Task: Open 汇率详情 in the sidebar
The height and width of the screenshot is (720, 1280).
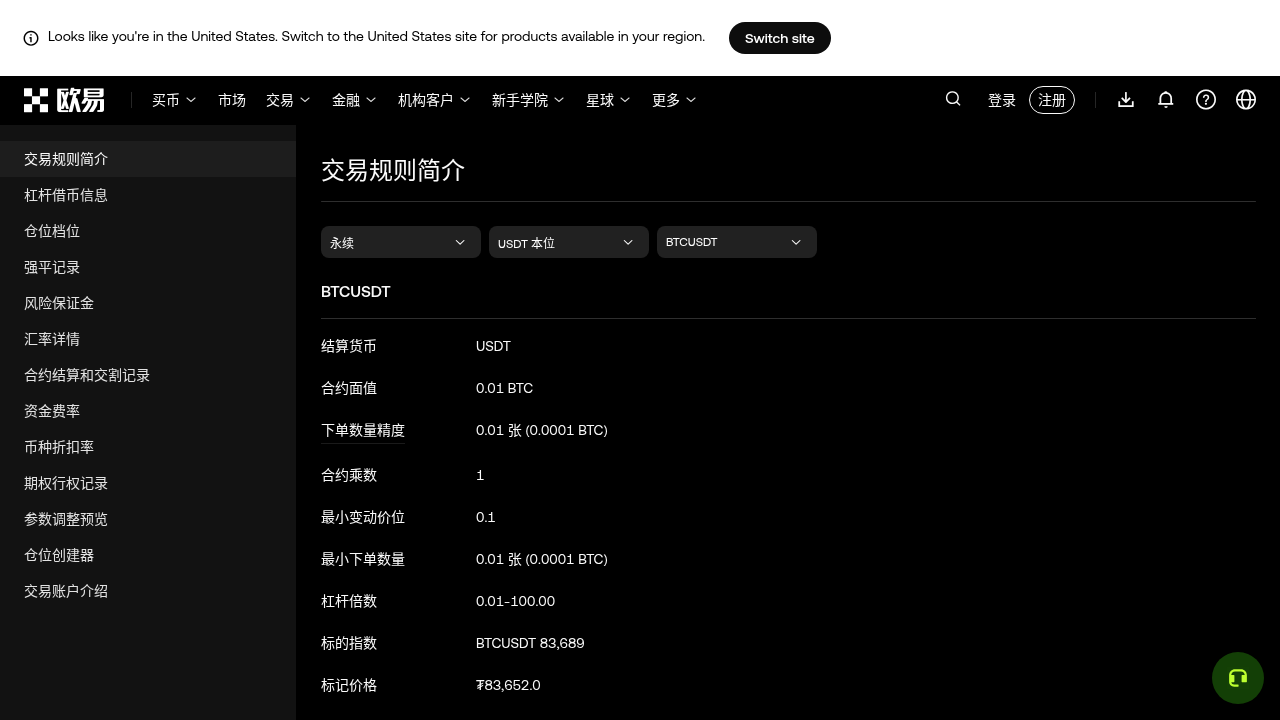Action: pos(148,339)
